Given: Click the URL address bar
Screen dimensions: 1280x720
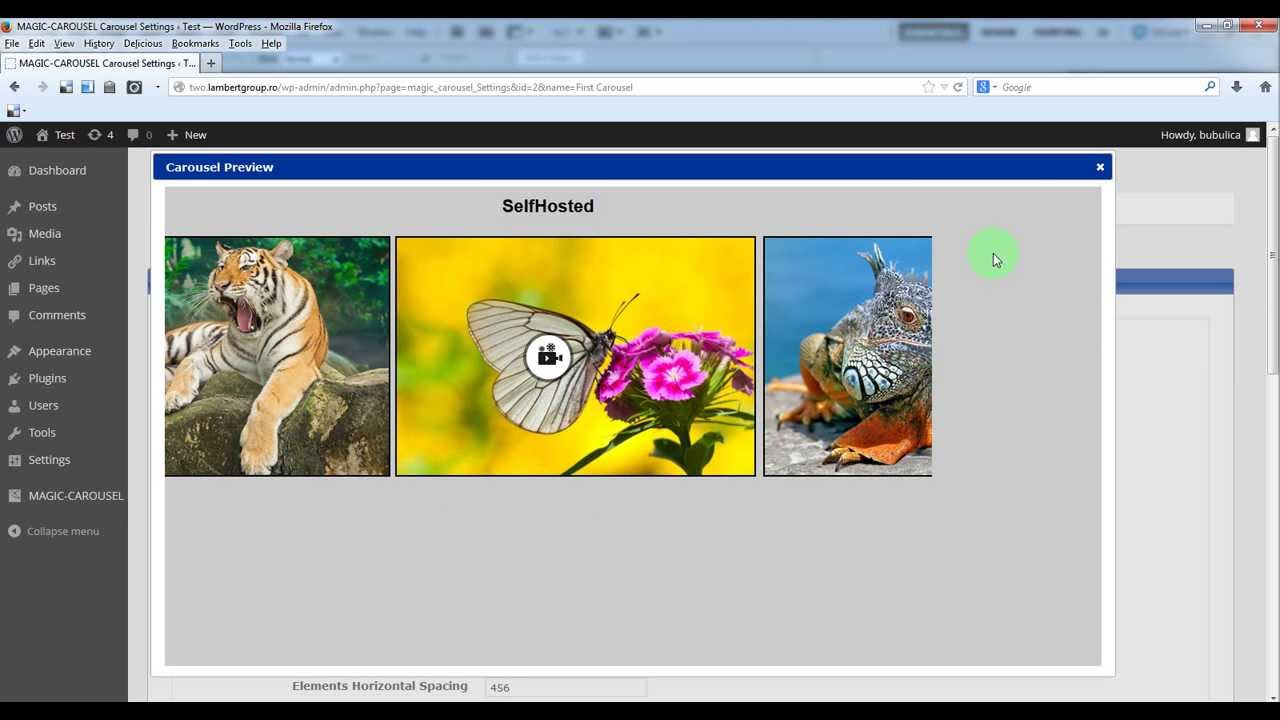Looking at the screenshot, I should tap(545, 87).
